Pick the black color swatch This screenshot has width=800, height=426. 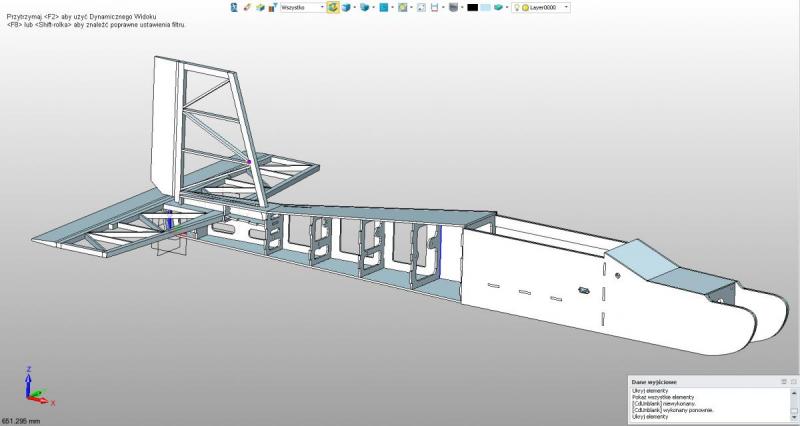click(473, 7)
